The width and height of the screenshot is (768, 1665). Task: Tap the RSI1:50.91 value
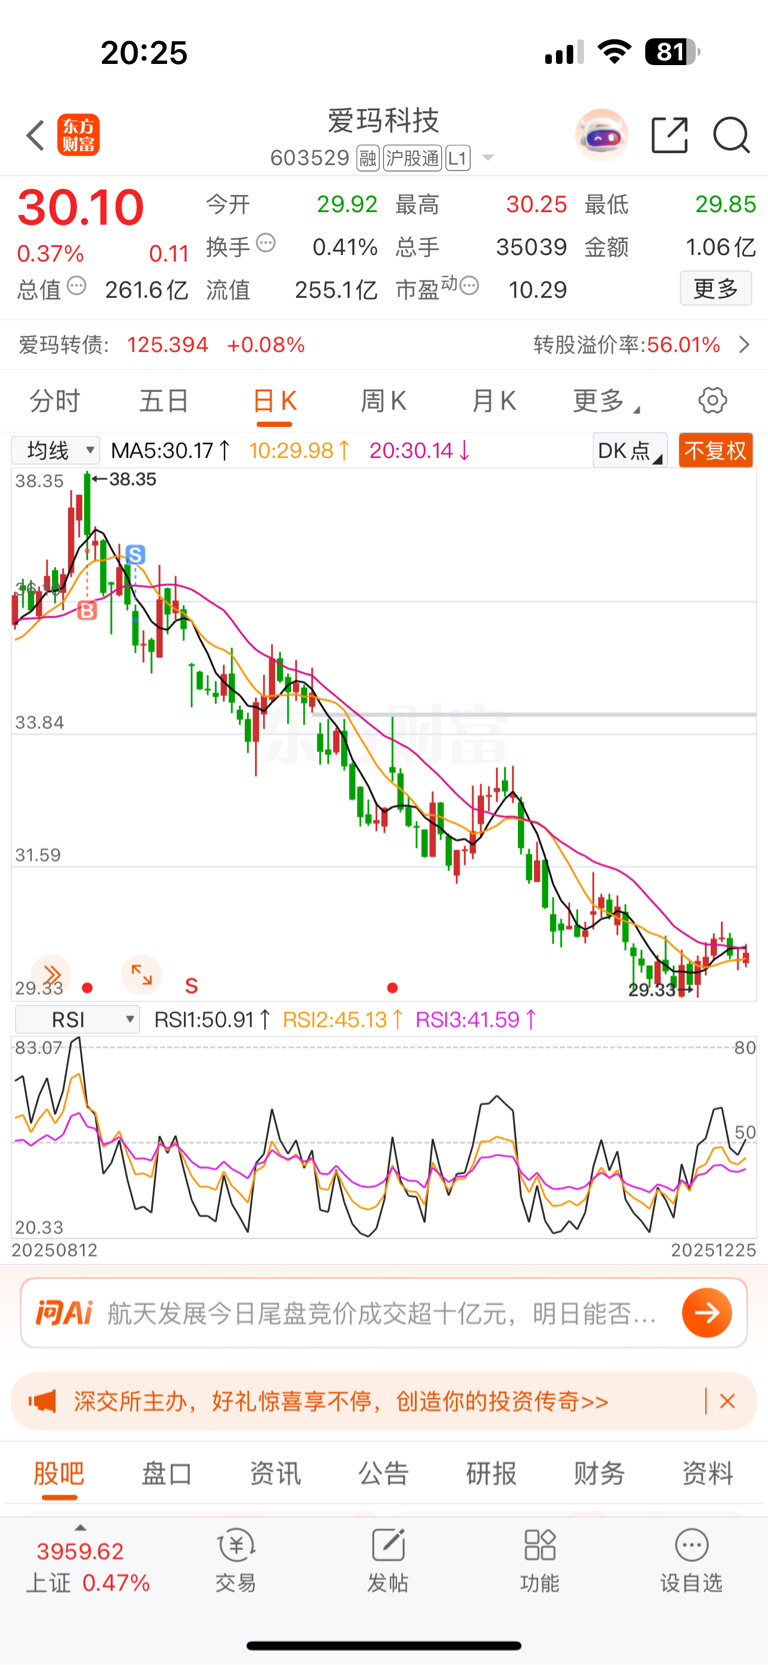(212, 1019)
